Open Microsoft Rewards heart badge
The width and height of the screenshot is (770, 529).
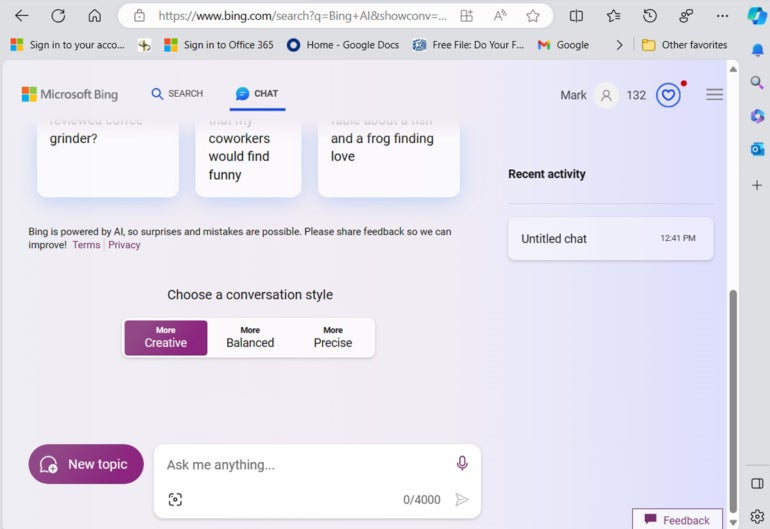point(668,95)
